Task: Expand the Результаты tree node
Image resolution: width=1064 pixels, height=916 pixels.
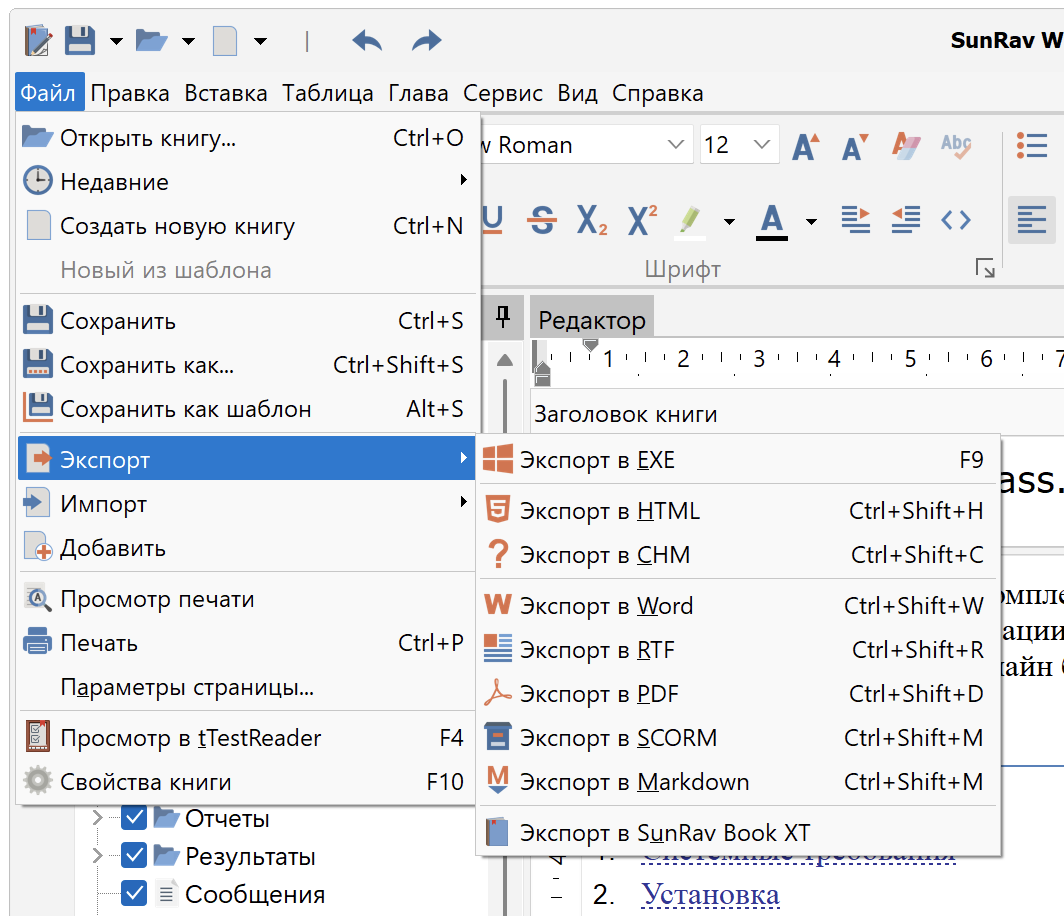Action: pyautogui.click(x=97, y=857)
